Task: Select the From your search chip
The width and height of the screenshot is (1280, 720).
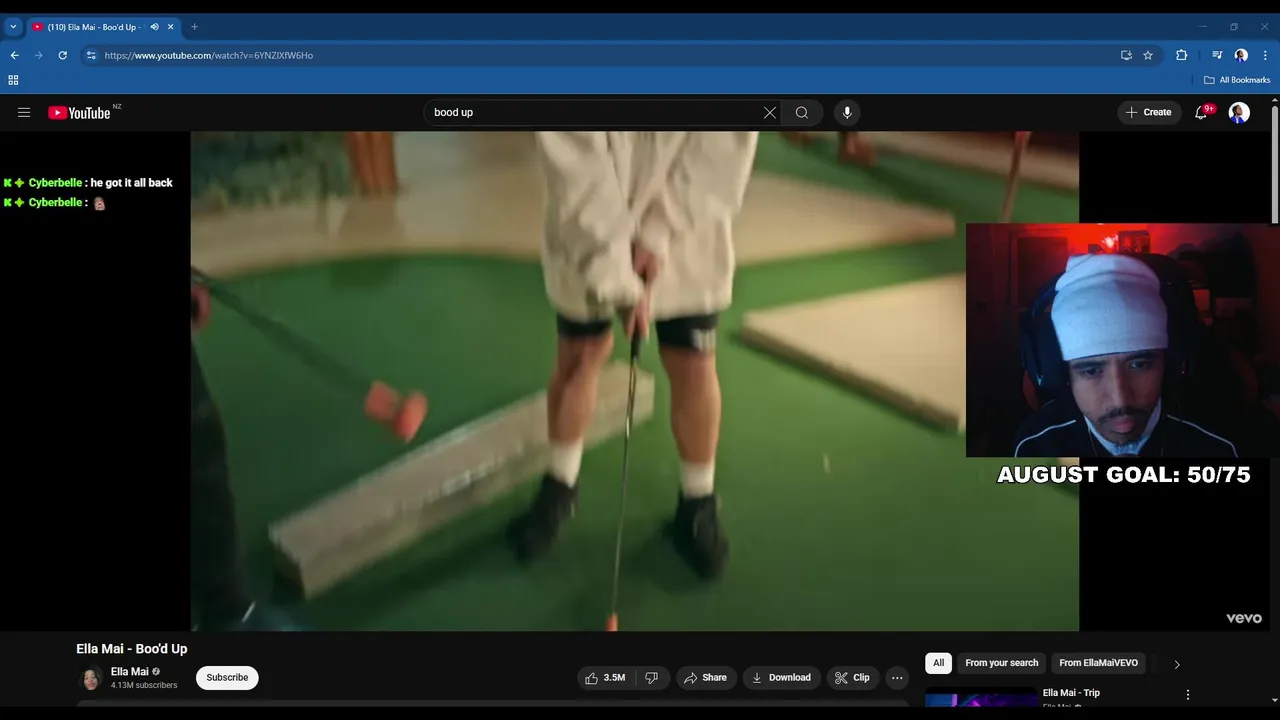Action: pyautogui.click(x=1002, y=663)
